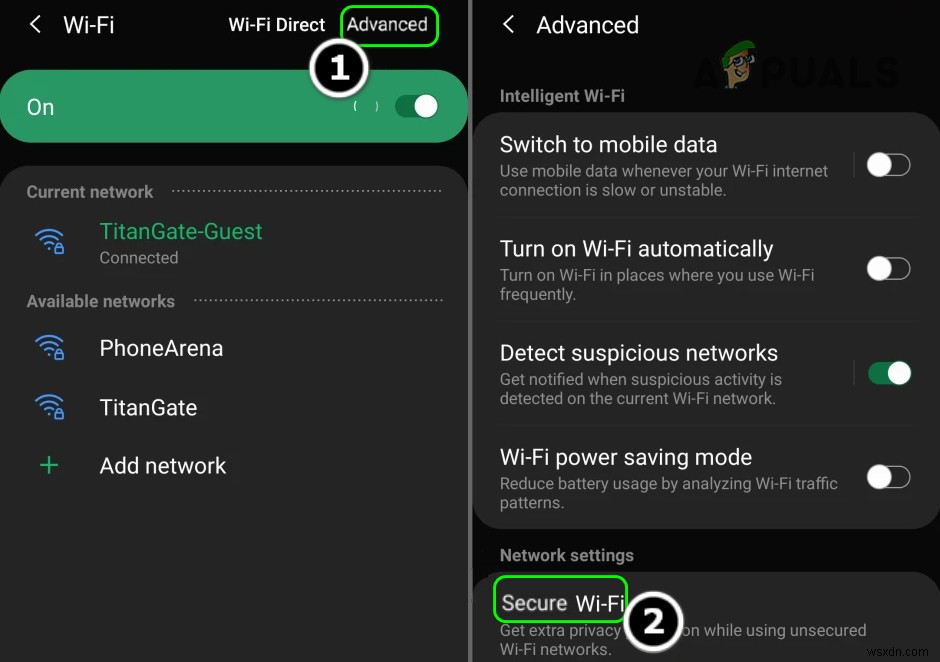Open Wi-Fi Direct
The image size is (940, 662).
tap(277, 25)
